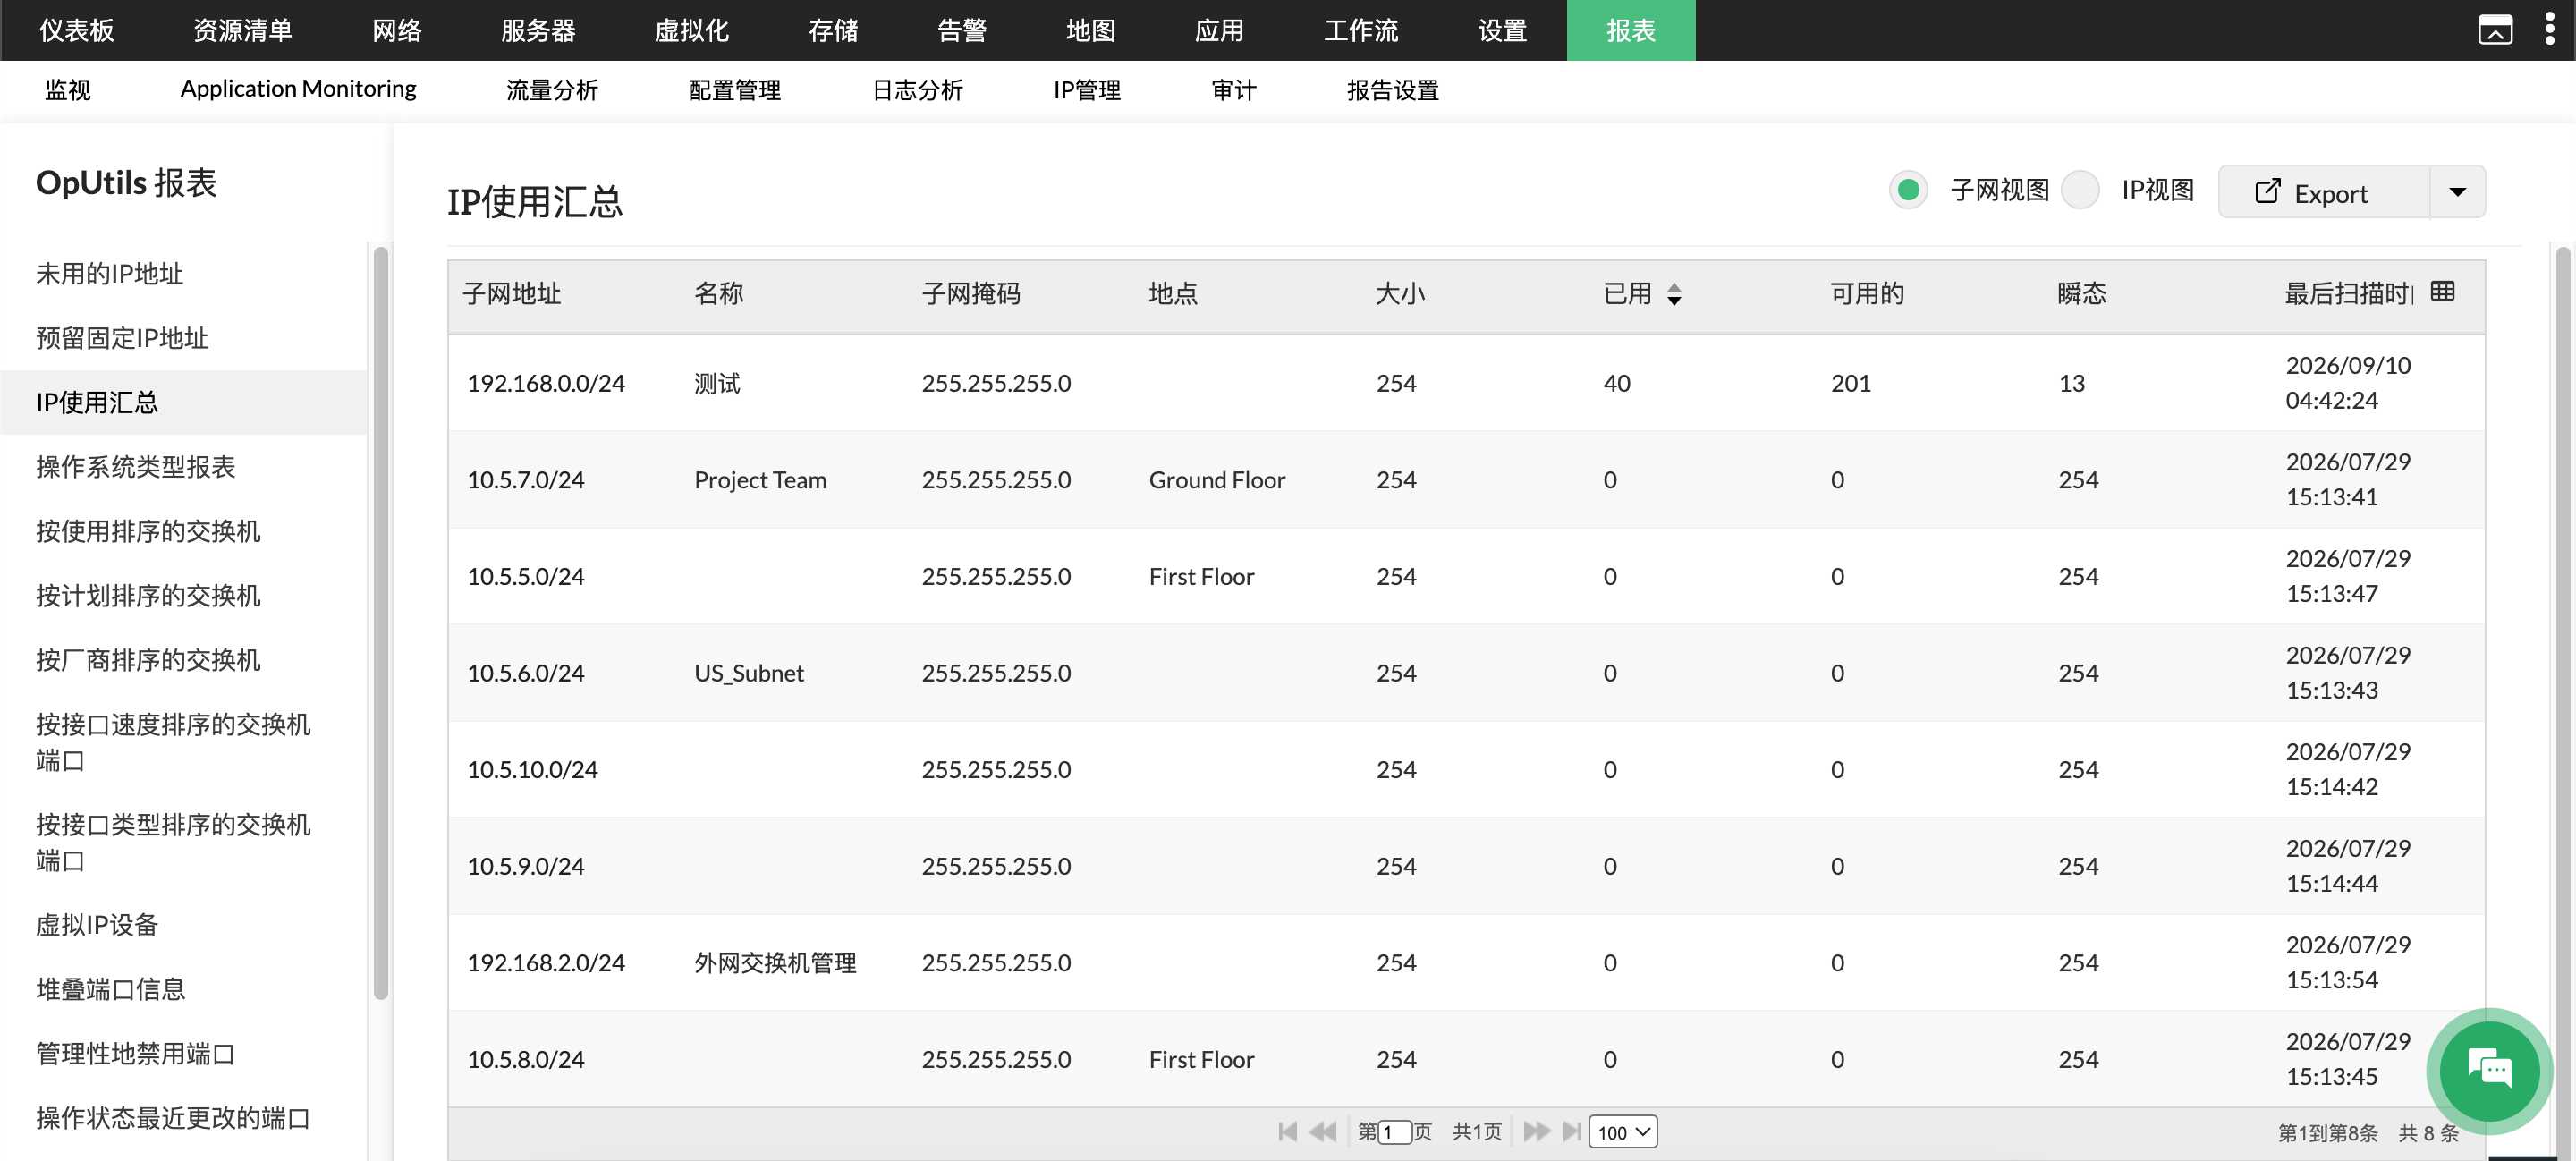
Task: Open the 设置 top menu
Action: point(1502,30)
